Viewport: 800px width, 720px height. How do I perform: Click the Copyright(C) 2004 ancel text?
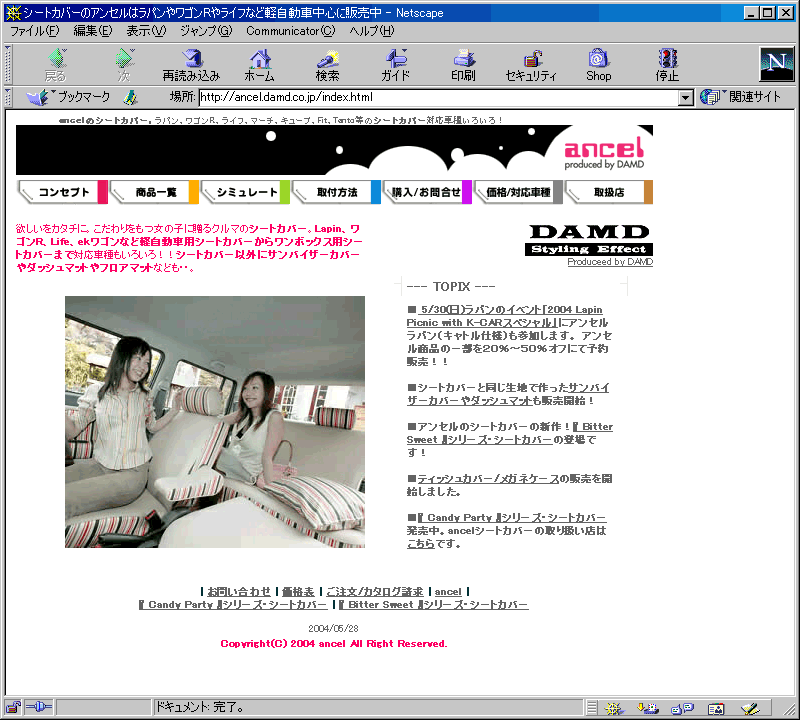tap(334, 644)
